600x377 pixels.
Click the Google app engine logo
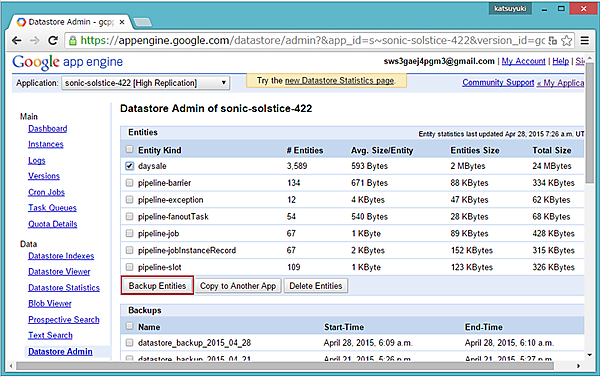click(x=67, y=62)
